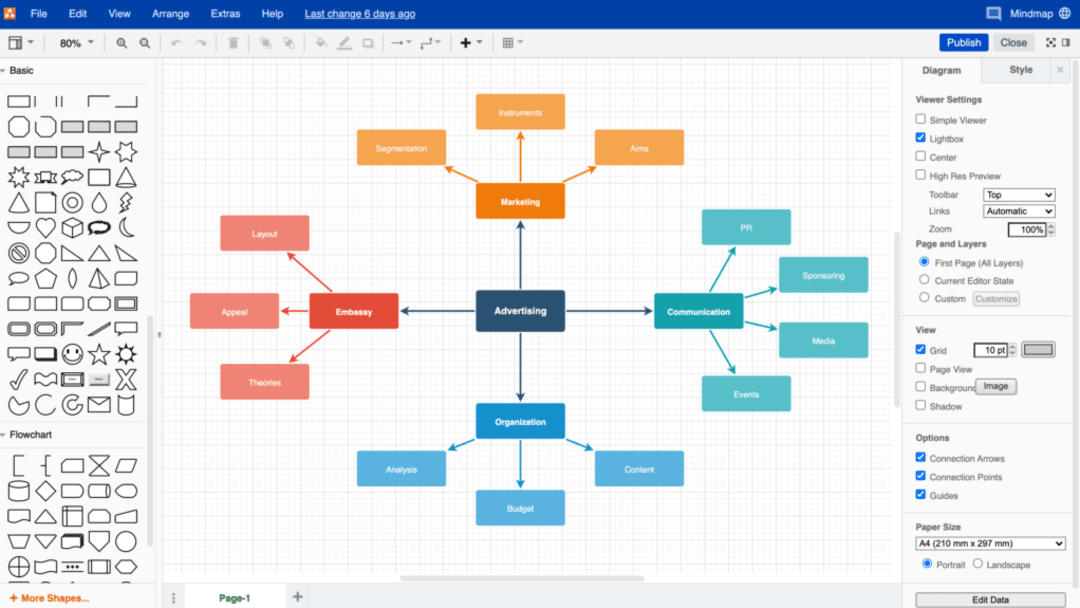The image size is (1080, 608).
Task: Select the Zoom Out tool
Action: pyautogui.click(x=144, y=43)
